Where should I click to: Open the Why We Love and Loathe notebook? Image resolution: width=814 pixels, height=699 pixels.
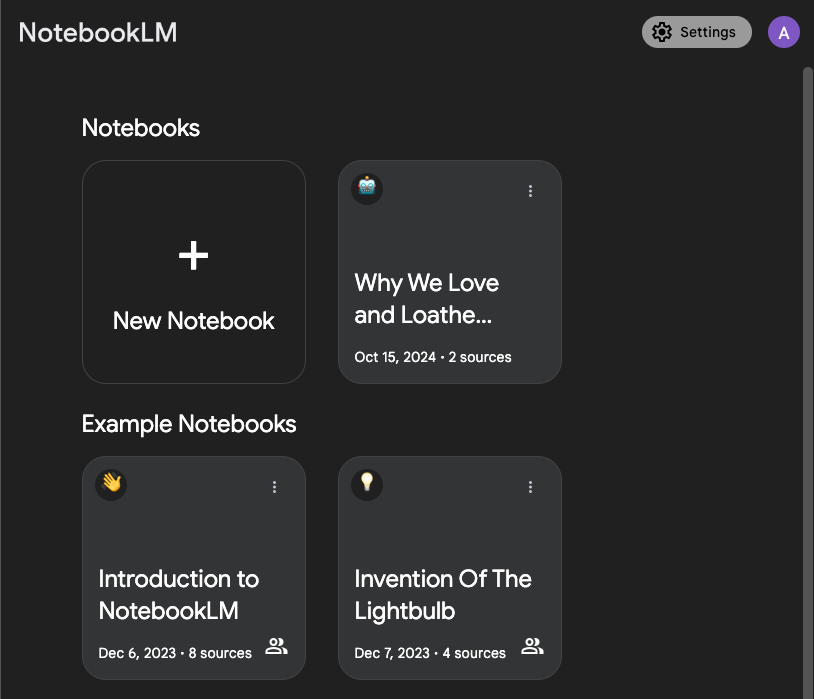[449, 299]
